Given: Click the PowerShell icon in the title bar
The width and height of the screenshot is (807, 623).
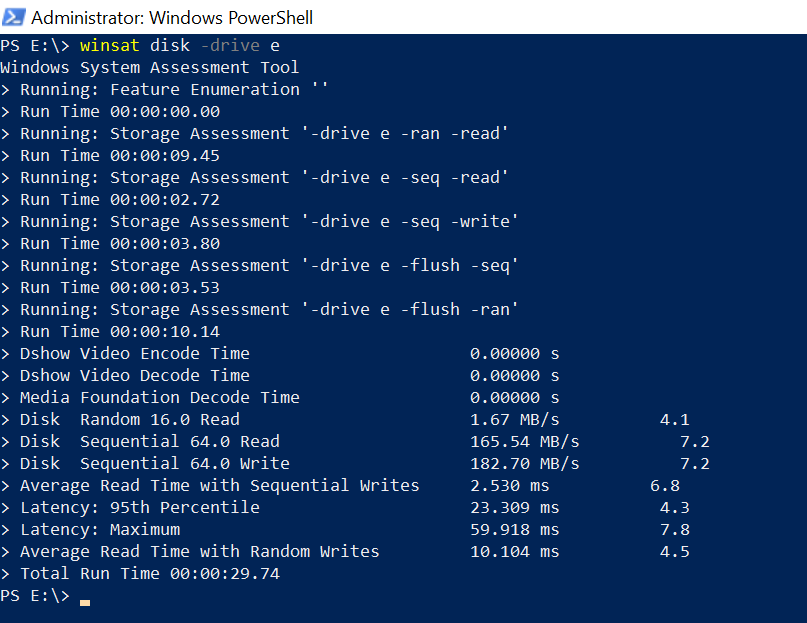Looking at the screenshot, I should (x=14, y=16).
